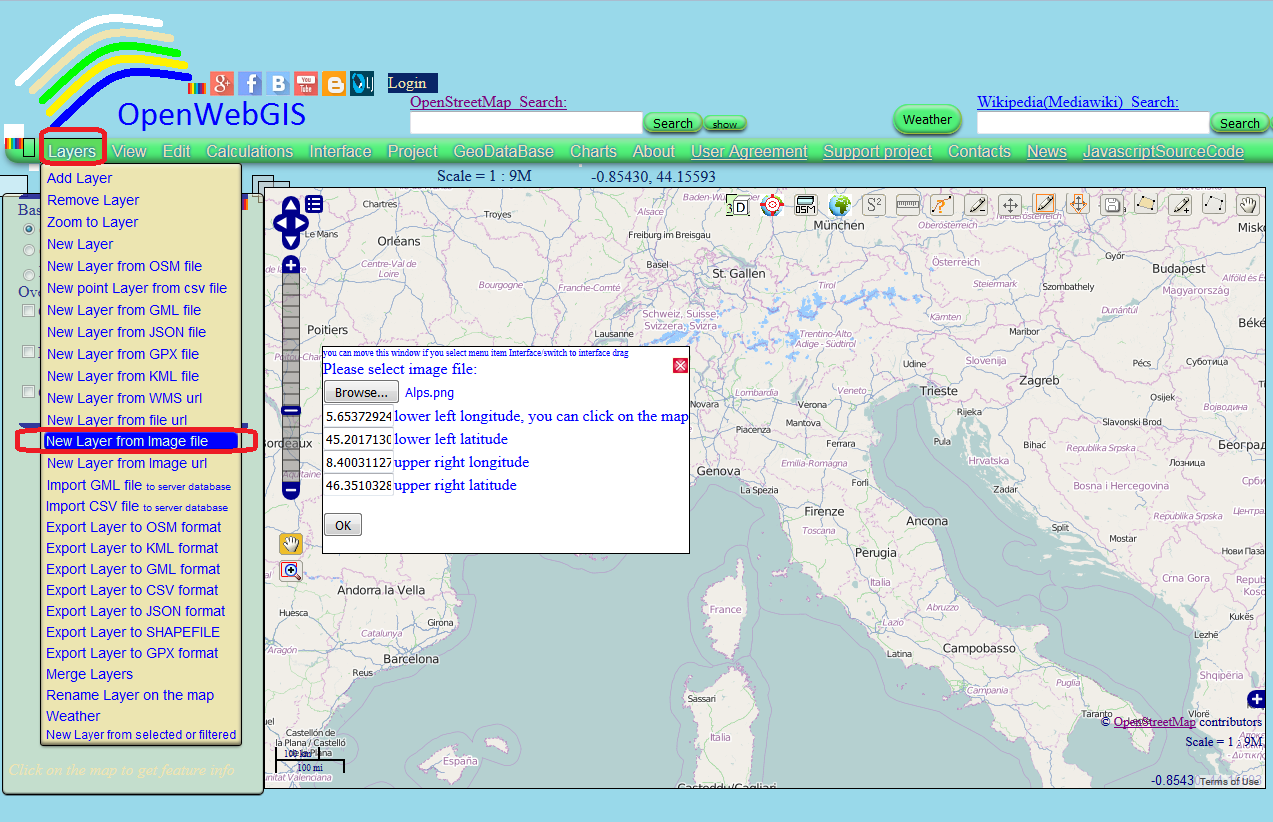The width and height of the screenshot is (1273, 822).
Task: Open the VK 'B' social icon
Action: (x=278, y=84)
